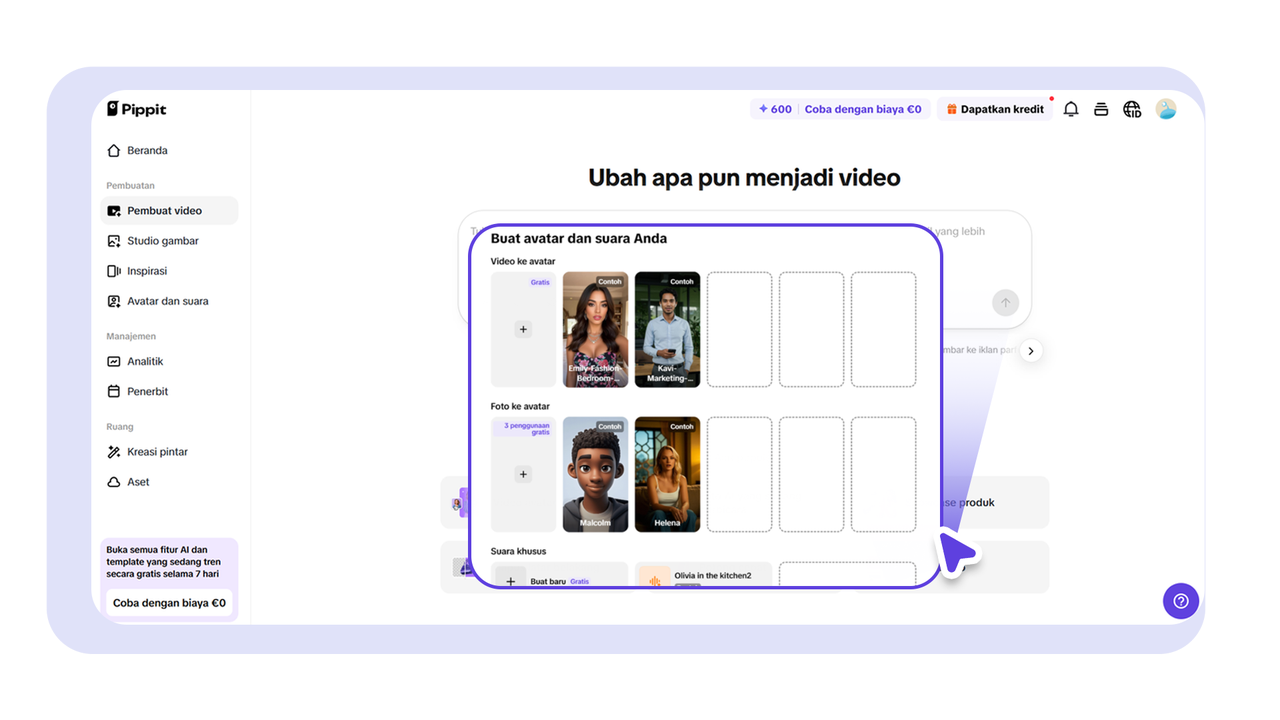Open the Analitik panel
Image resolution: width=1280 pixels, height=720 pixels.
coord(147,361)
